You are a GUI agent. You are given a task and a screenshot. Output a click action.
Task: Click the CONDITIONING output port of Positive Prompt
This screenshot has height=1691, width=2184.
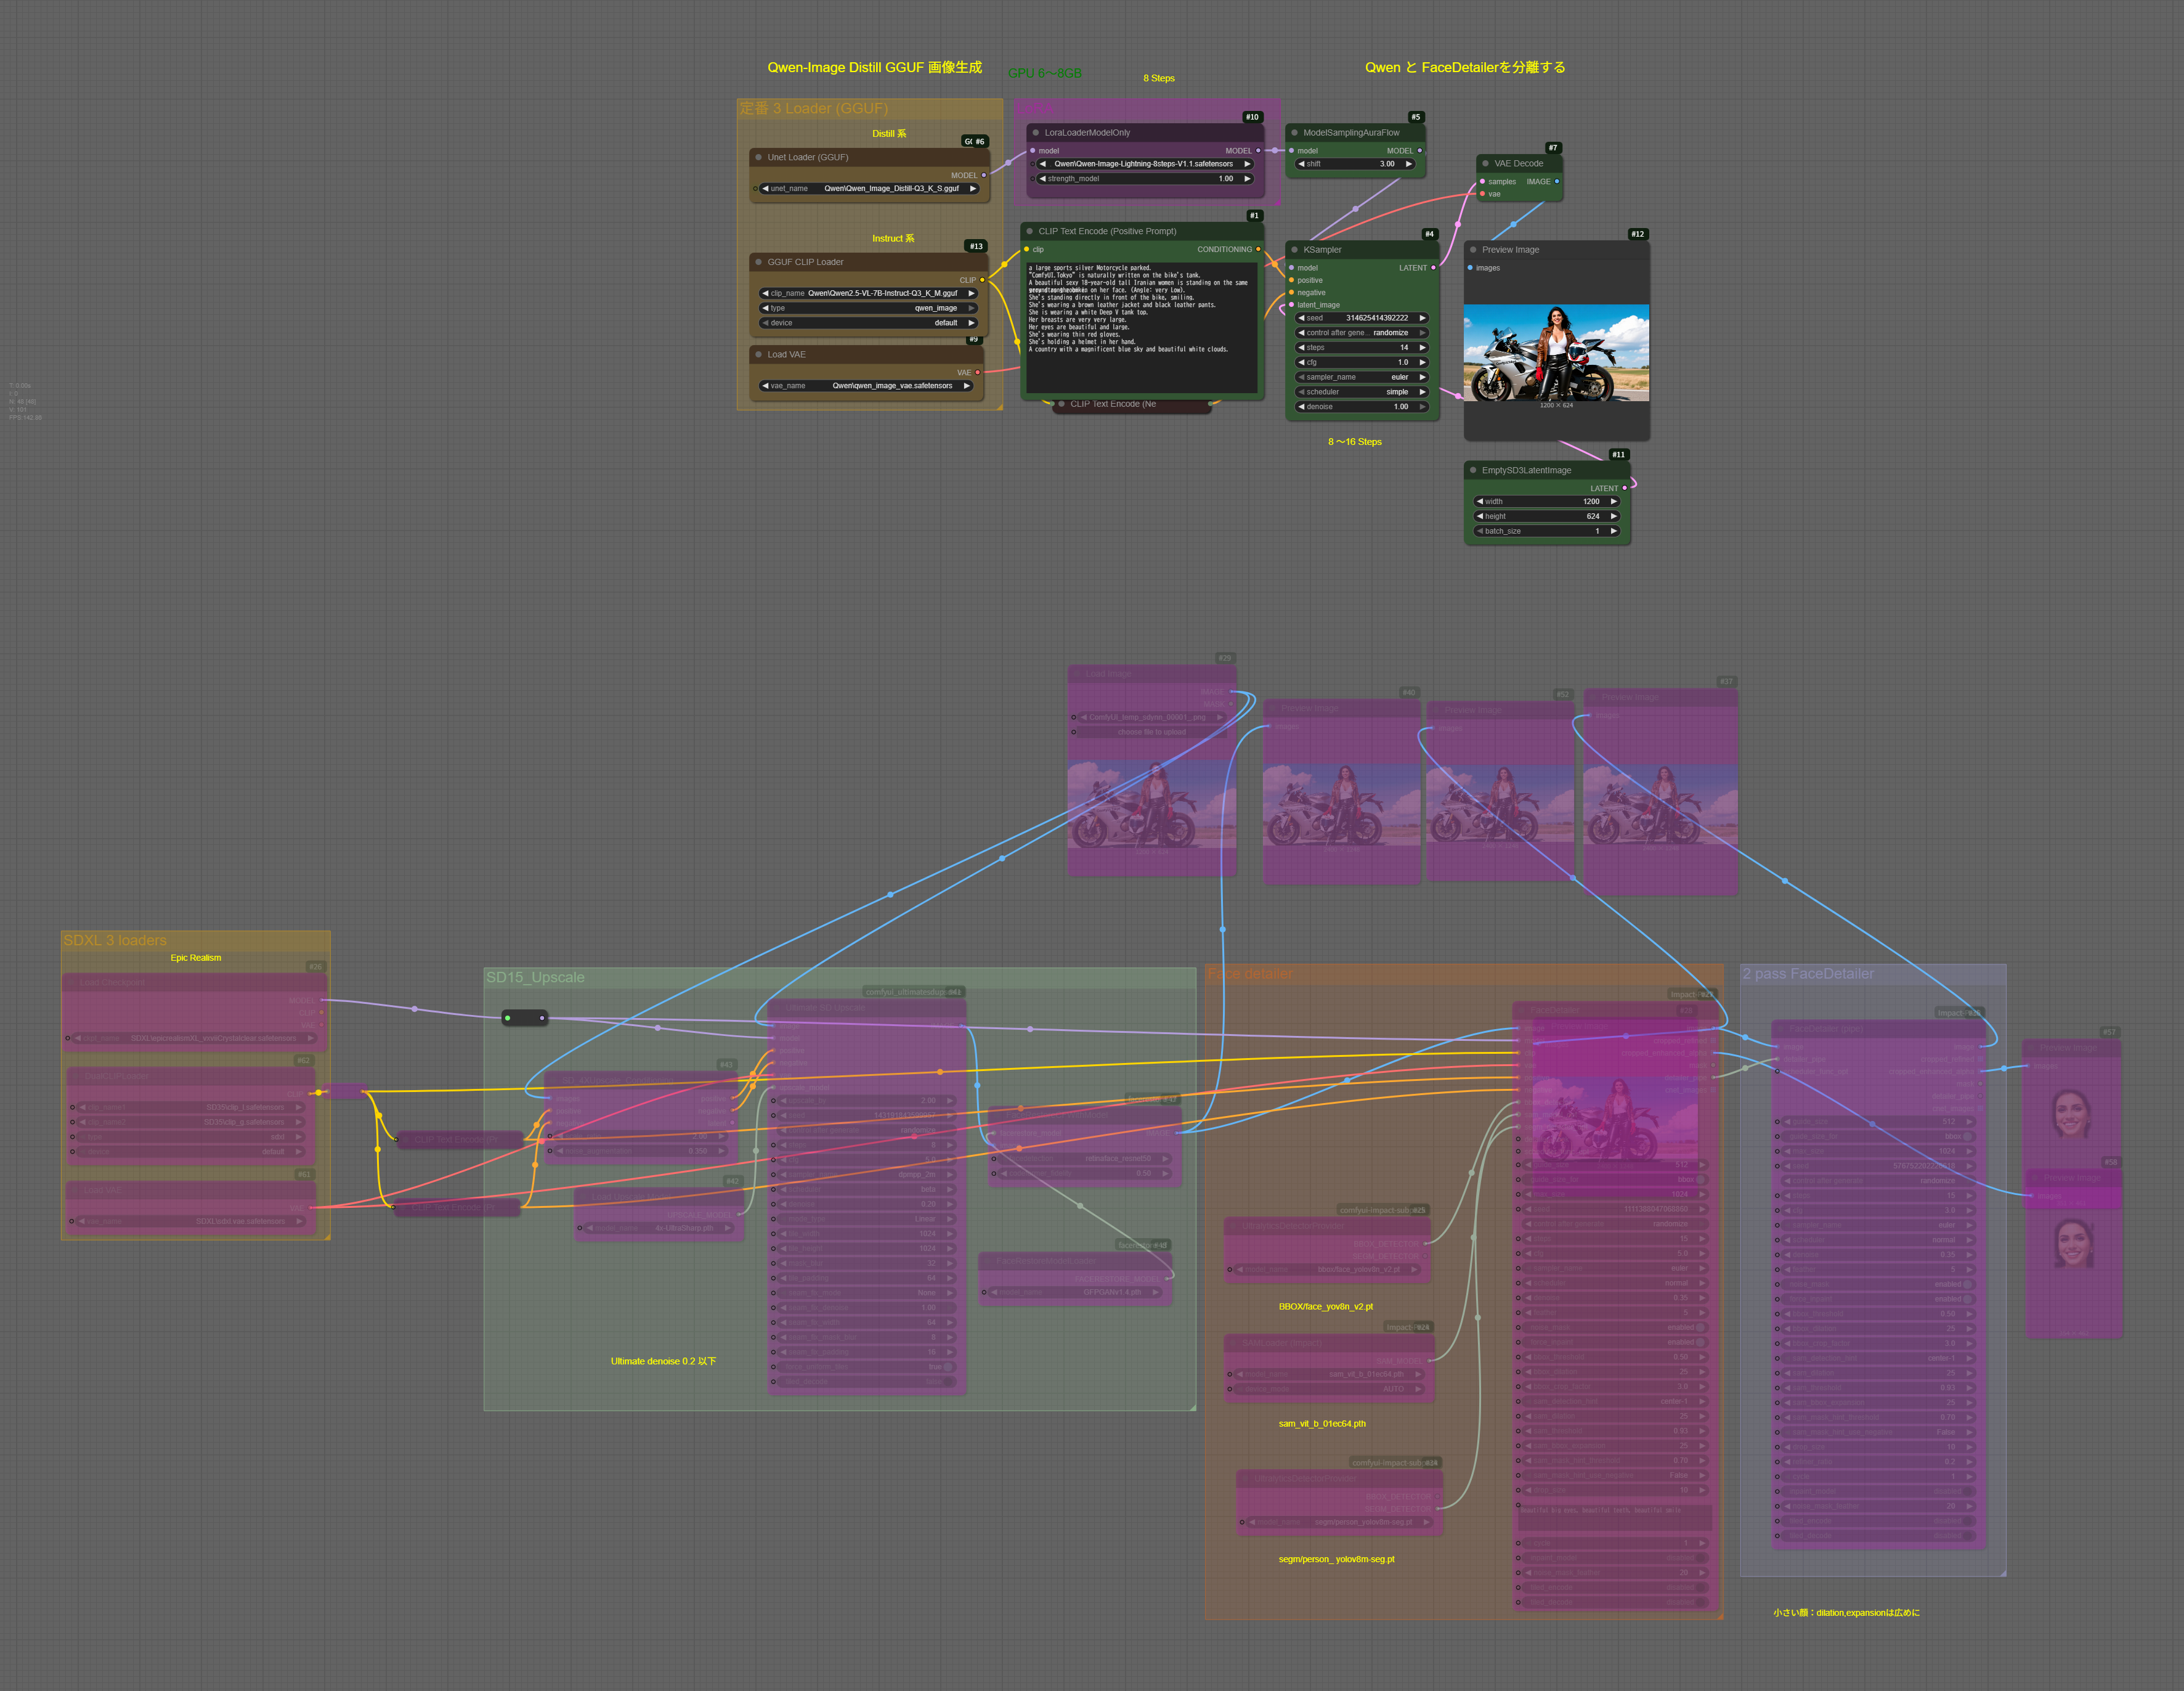pyautogui.click(x=1258, y=249)
